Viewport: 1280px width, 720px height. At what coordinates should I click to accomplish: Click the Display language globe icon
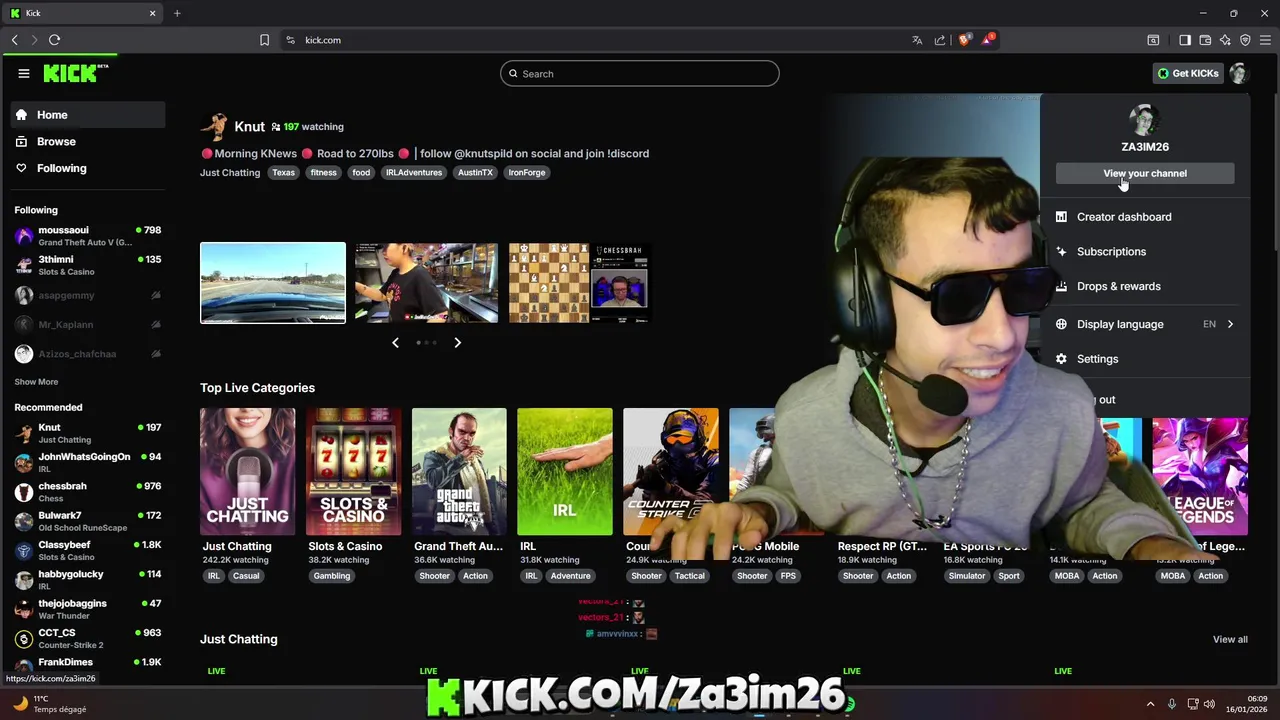[1061, 324]
